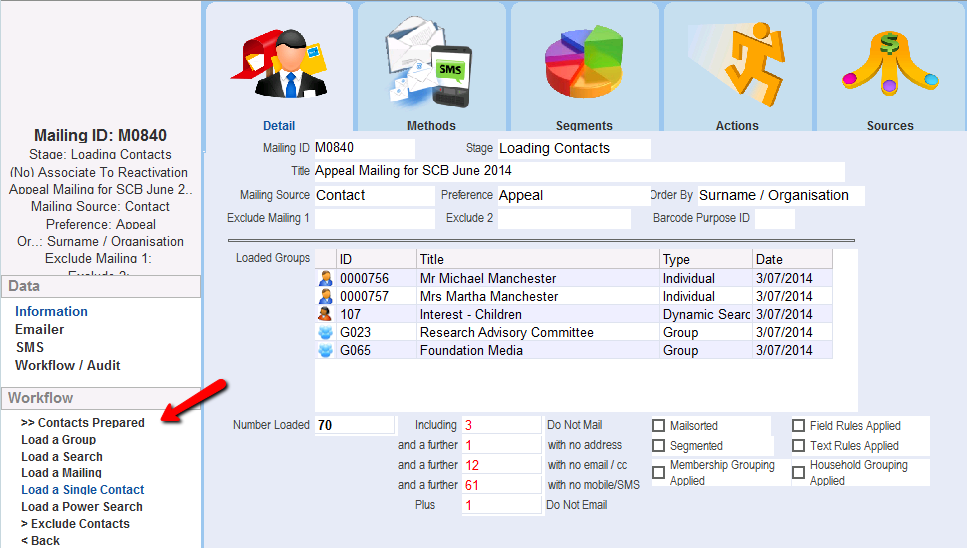Click the Do Not Mail count 3

click(x=501, y=425)
